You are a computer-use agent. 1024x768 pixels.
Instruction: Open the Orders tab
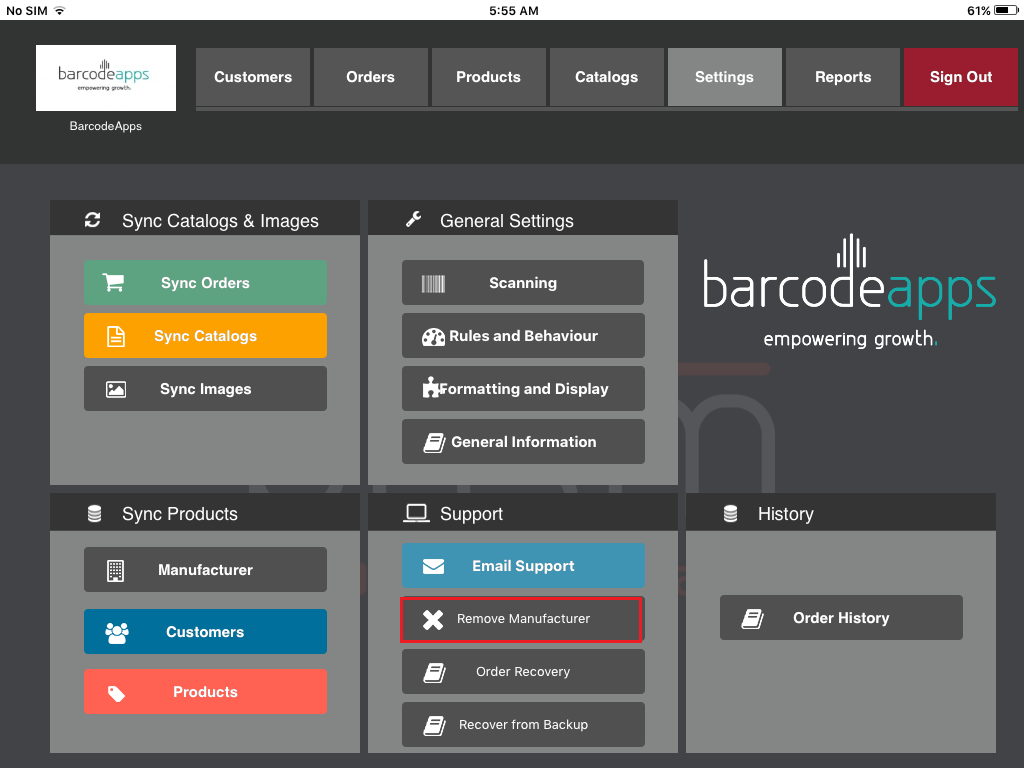[x=370, y=77]
